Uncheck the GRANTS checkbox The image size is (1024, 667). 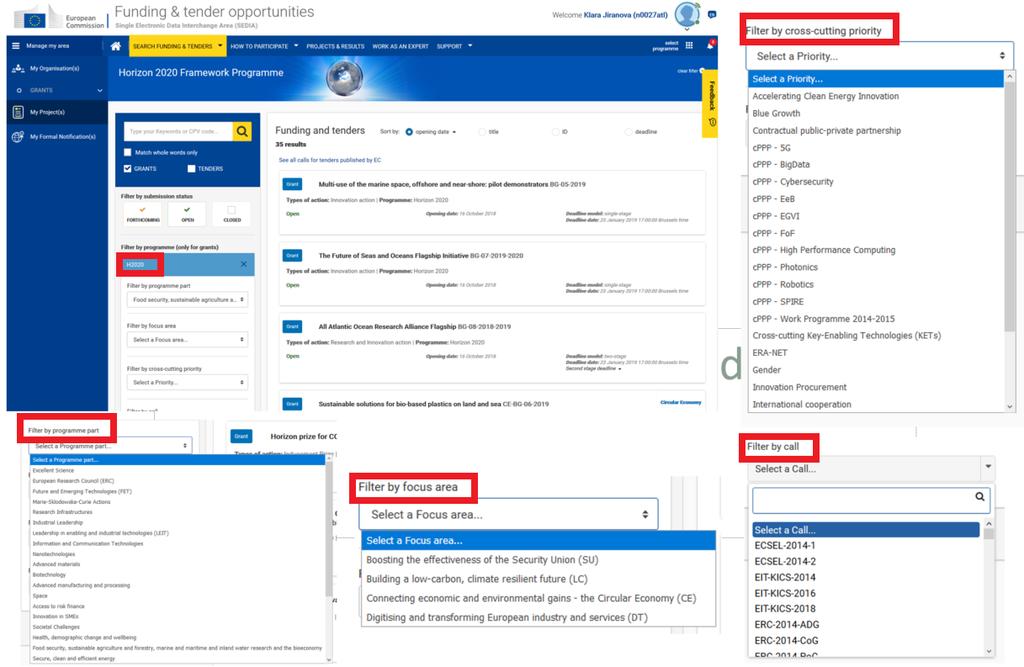(127, 169)
